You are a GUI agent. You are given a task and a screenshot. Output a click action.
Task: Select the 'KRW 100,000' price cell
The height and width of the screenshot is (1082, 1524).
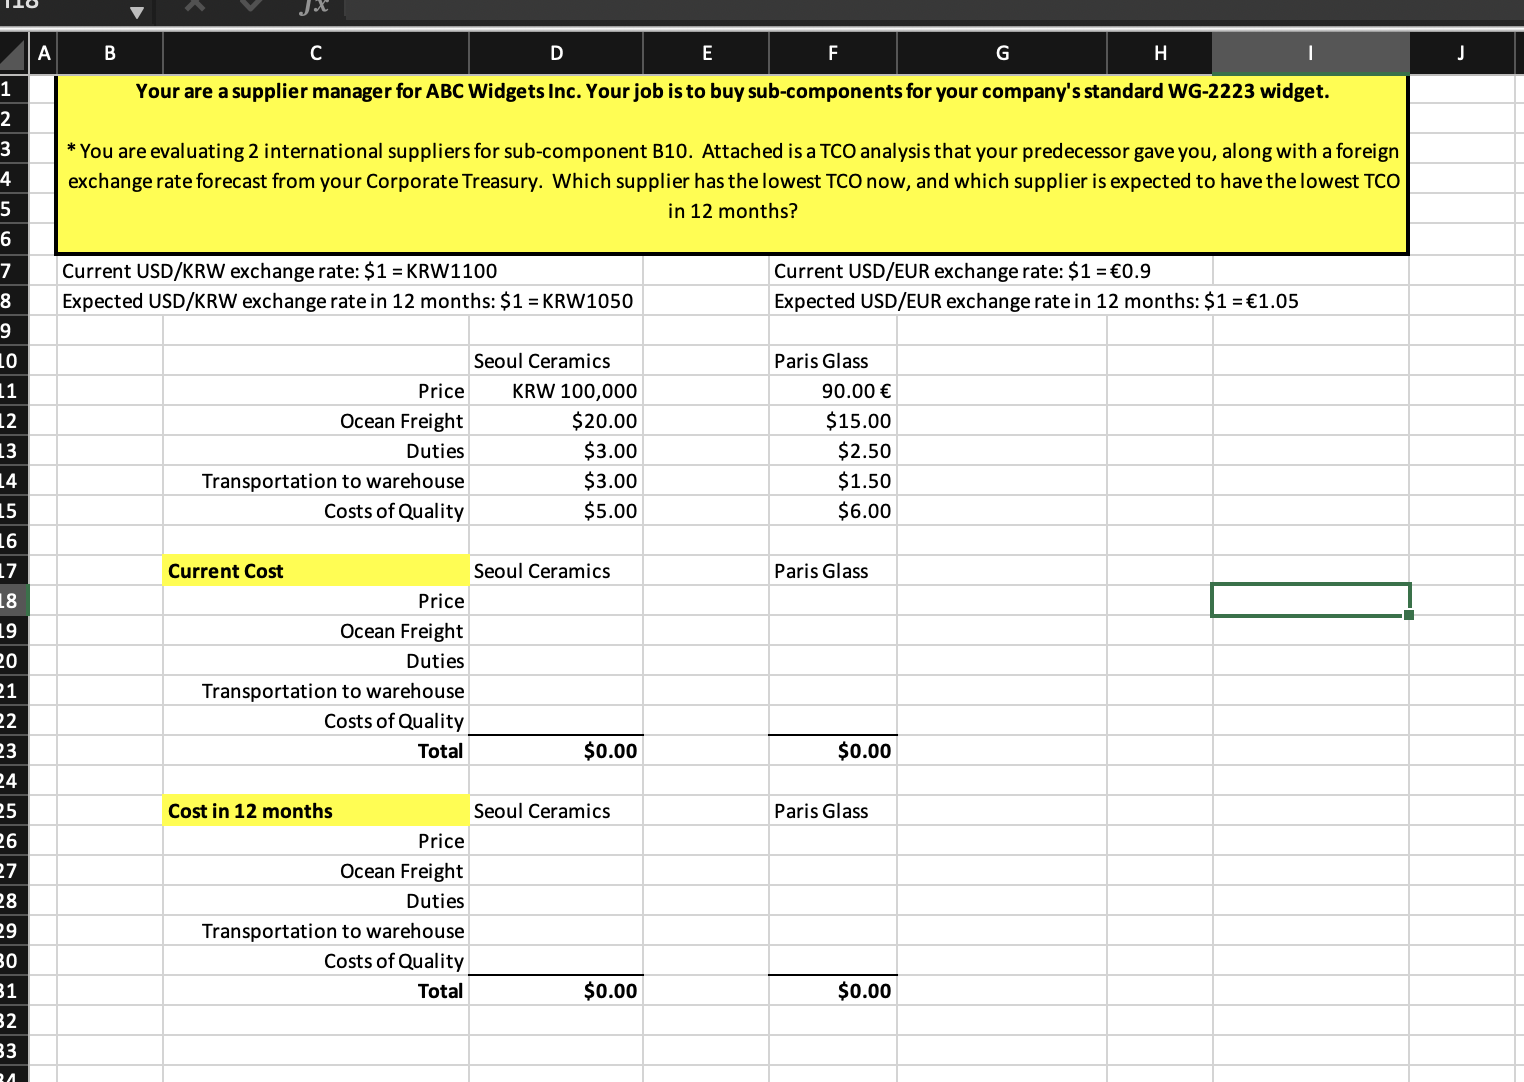coord(556,391)
